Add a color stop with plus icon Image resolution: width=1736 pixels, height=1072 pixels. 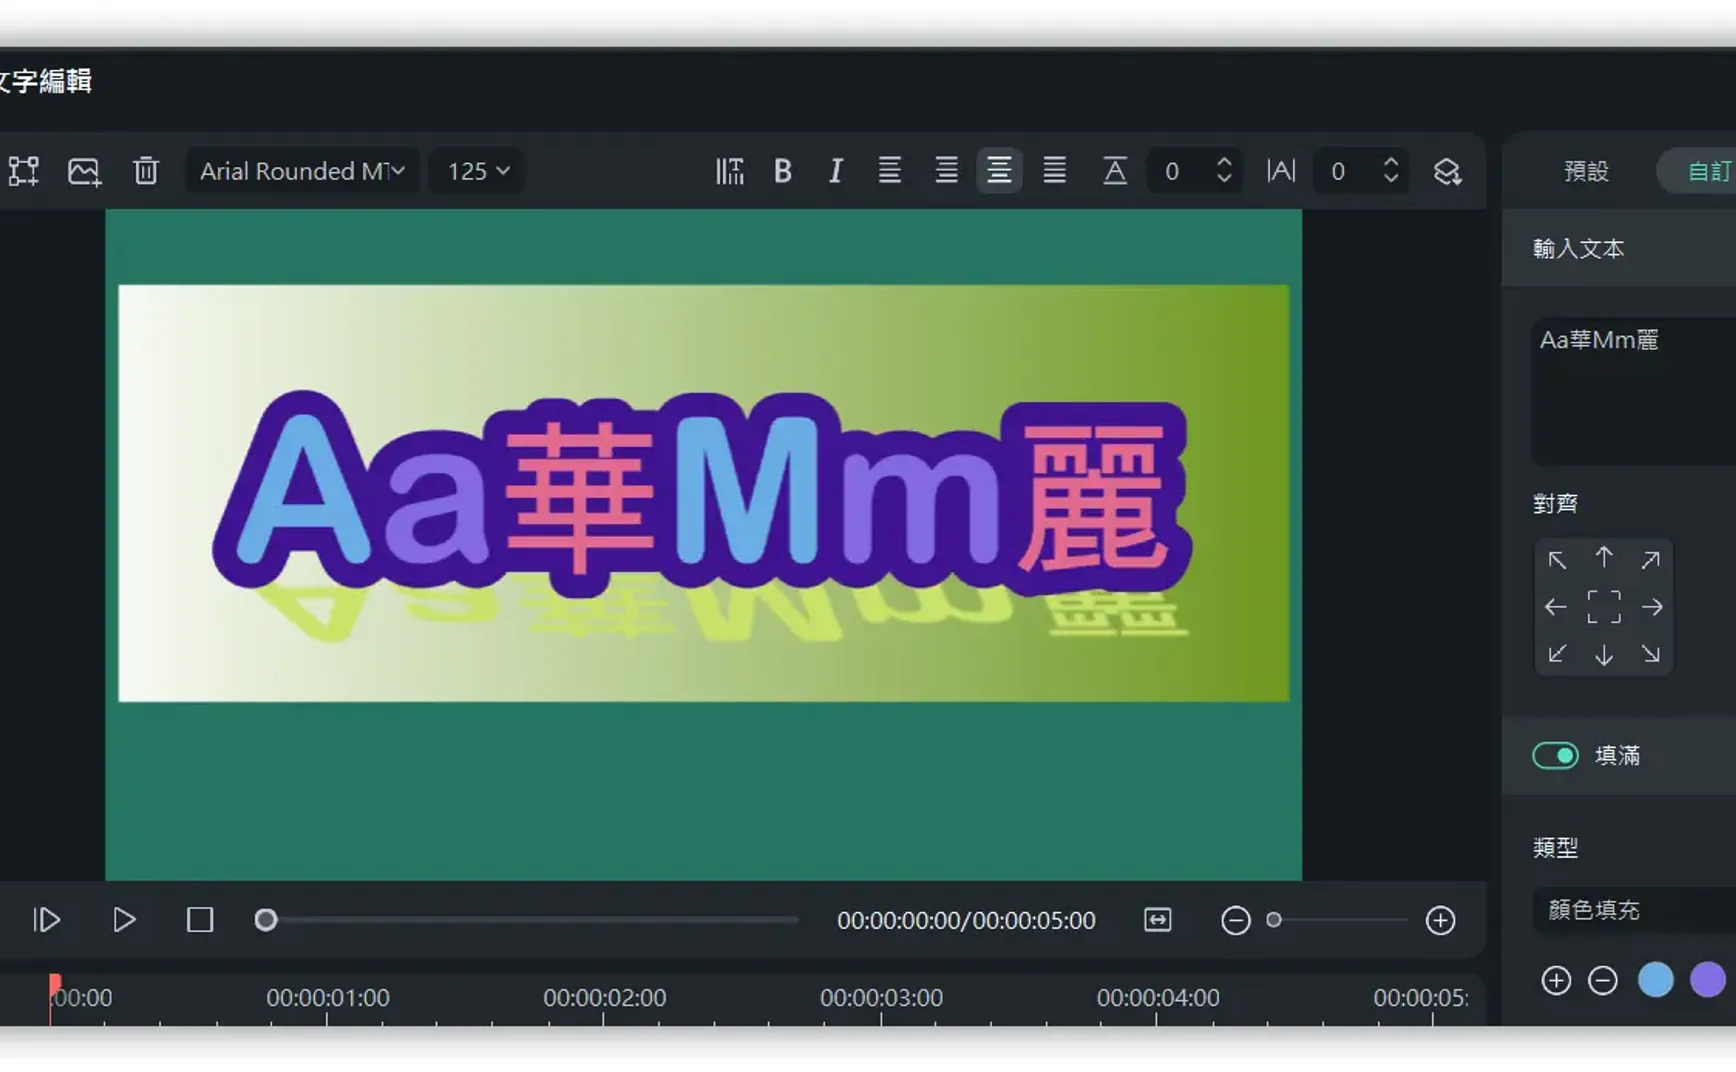coord(1556,980)
